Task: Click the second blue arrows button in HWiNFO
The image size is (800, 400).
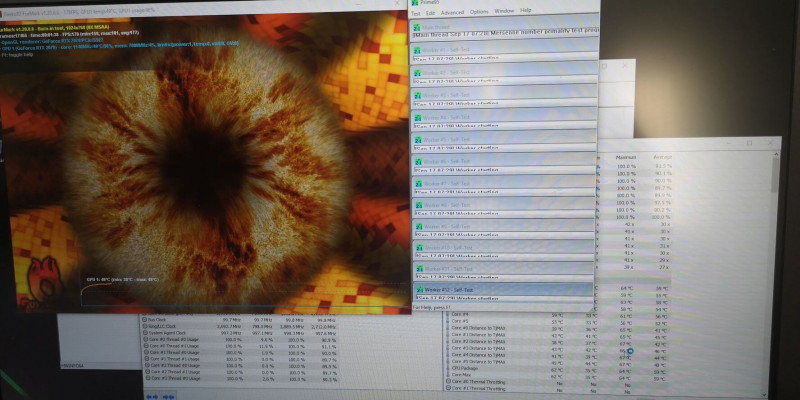Action: 169,396
